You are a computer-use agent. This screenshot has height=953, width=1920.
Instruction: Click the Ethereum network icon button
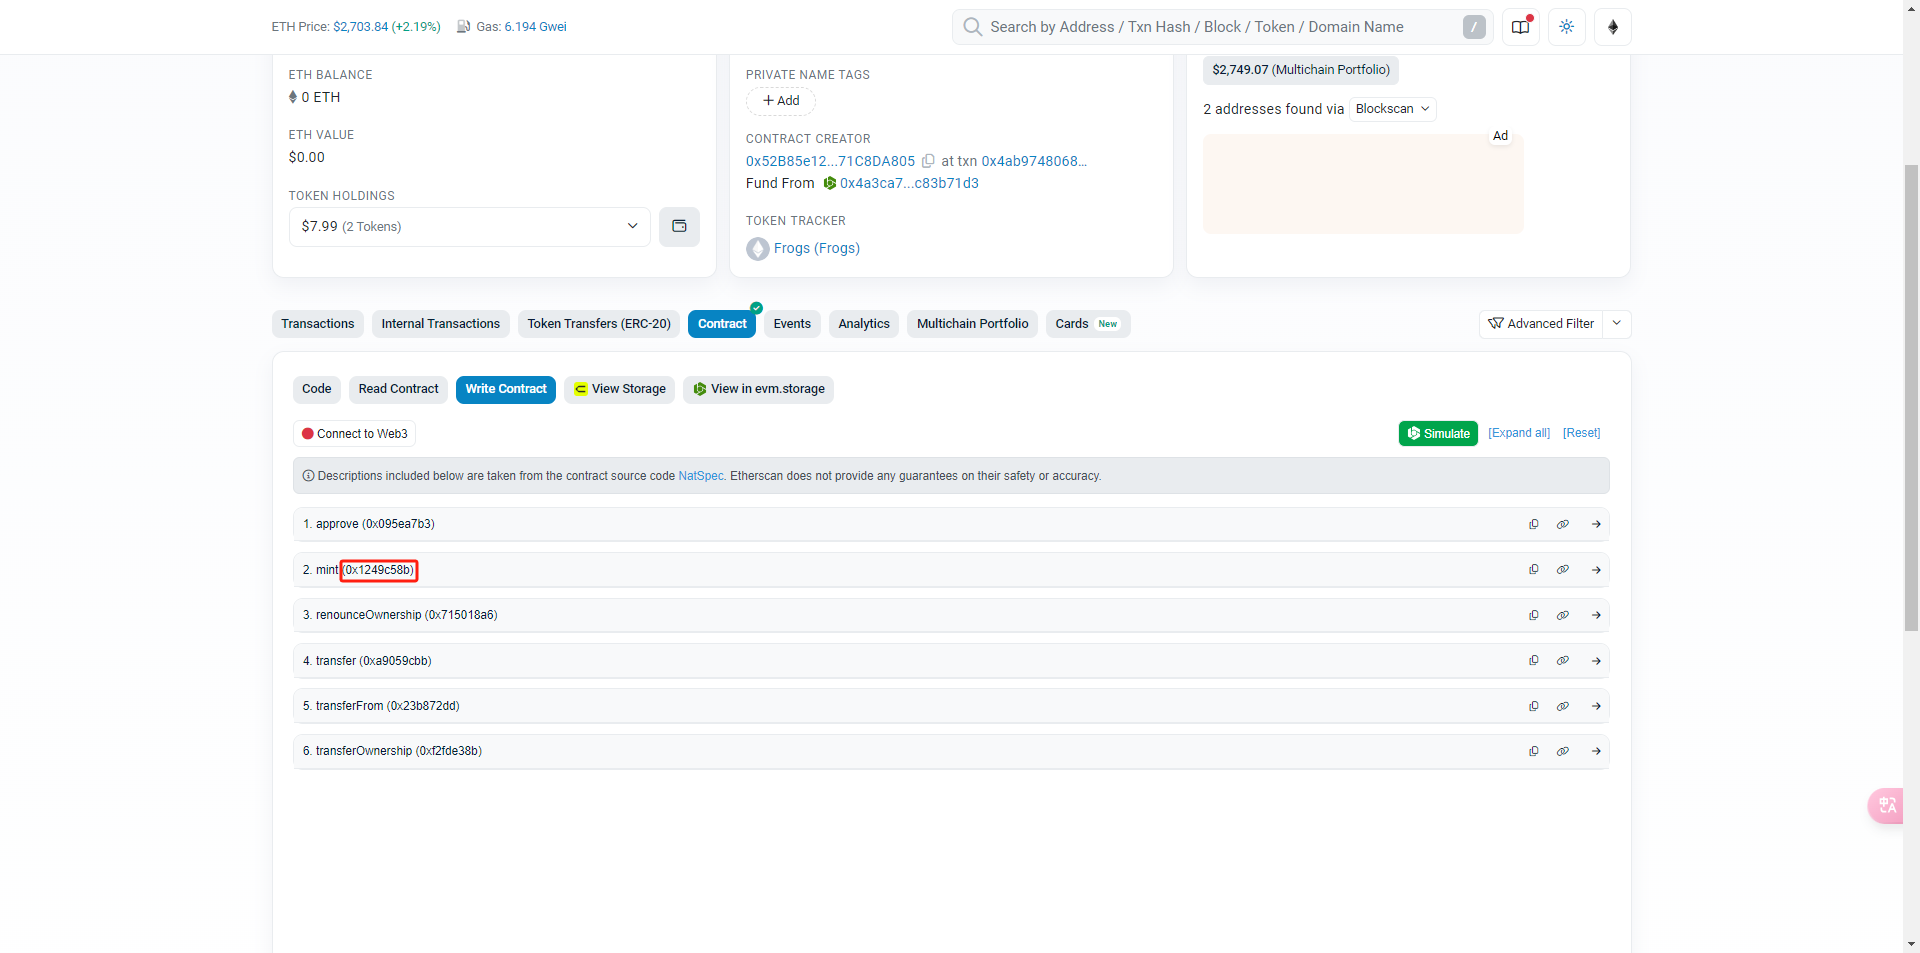(1613, 27)
